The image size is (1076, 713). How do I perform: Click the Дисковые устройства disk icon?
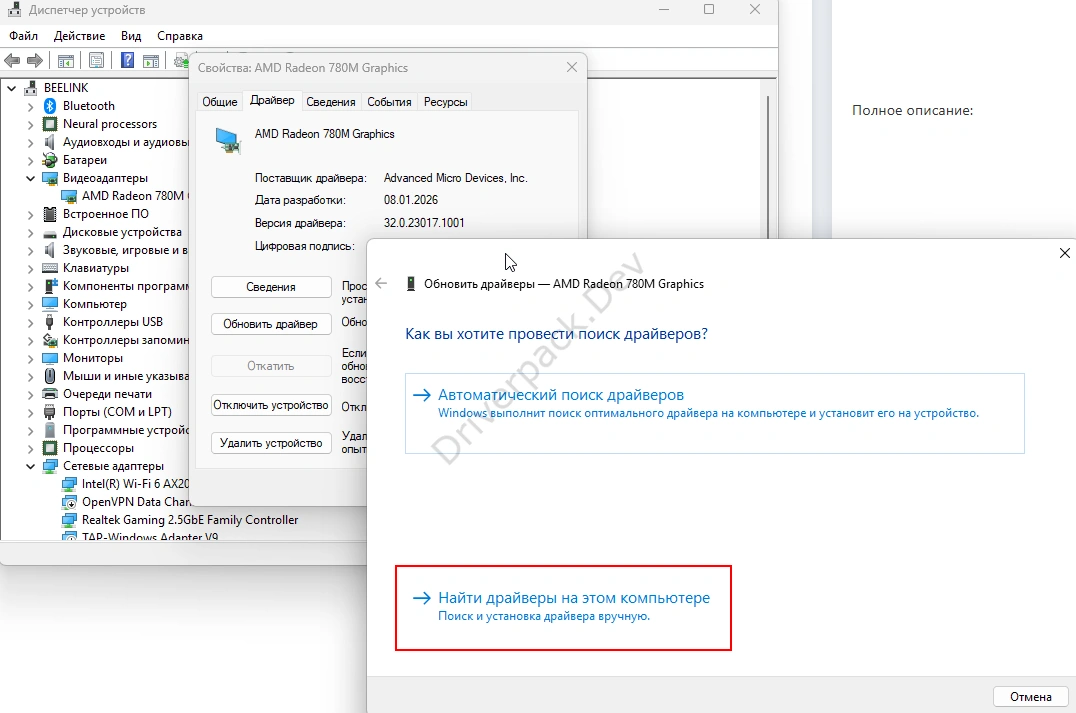49,233
